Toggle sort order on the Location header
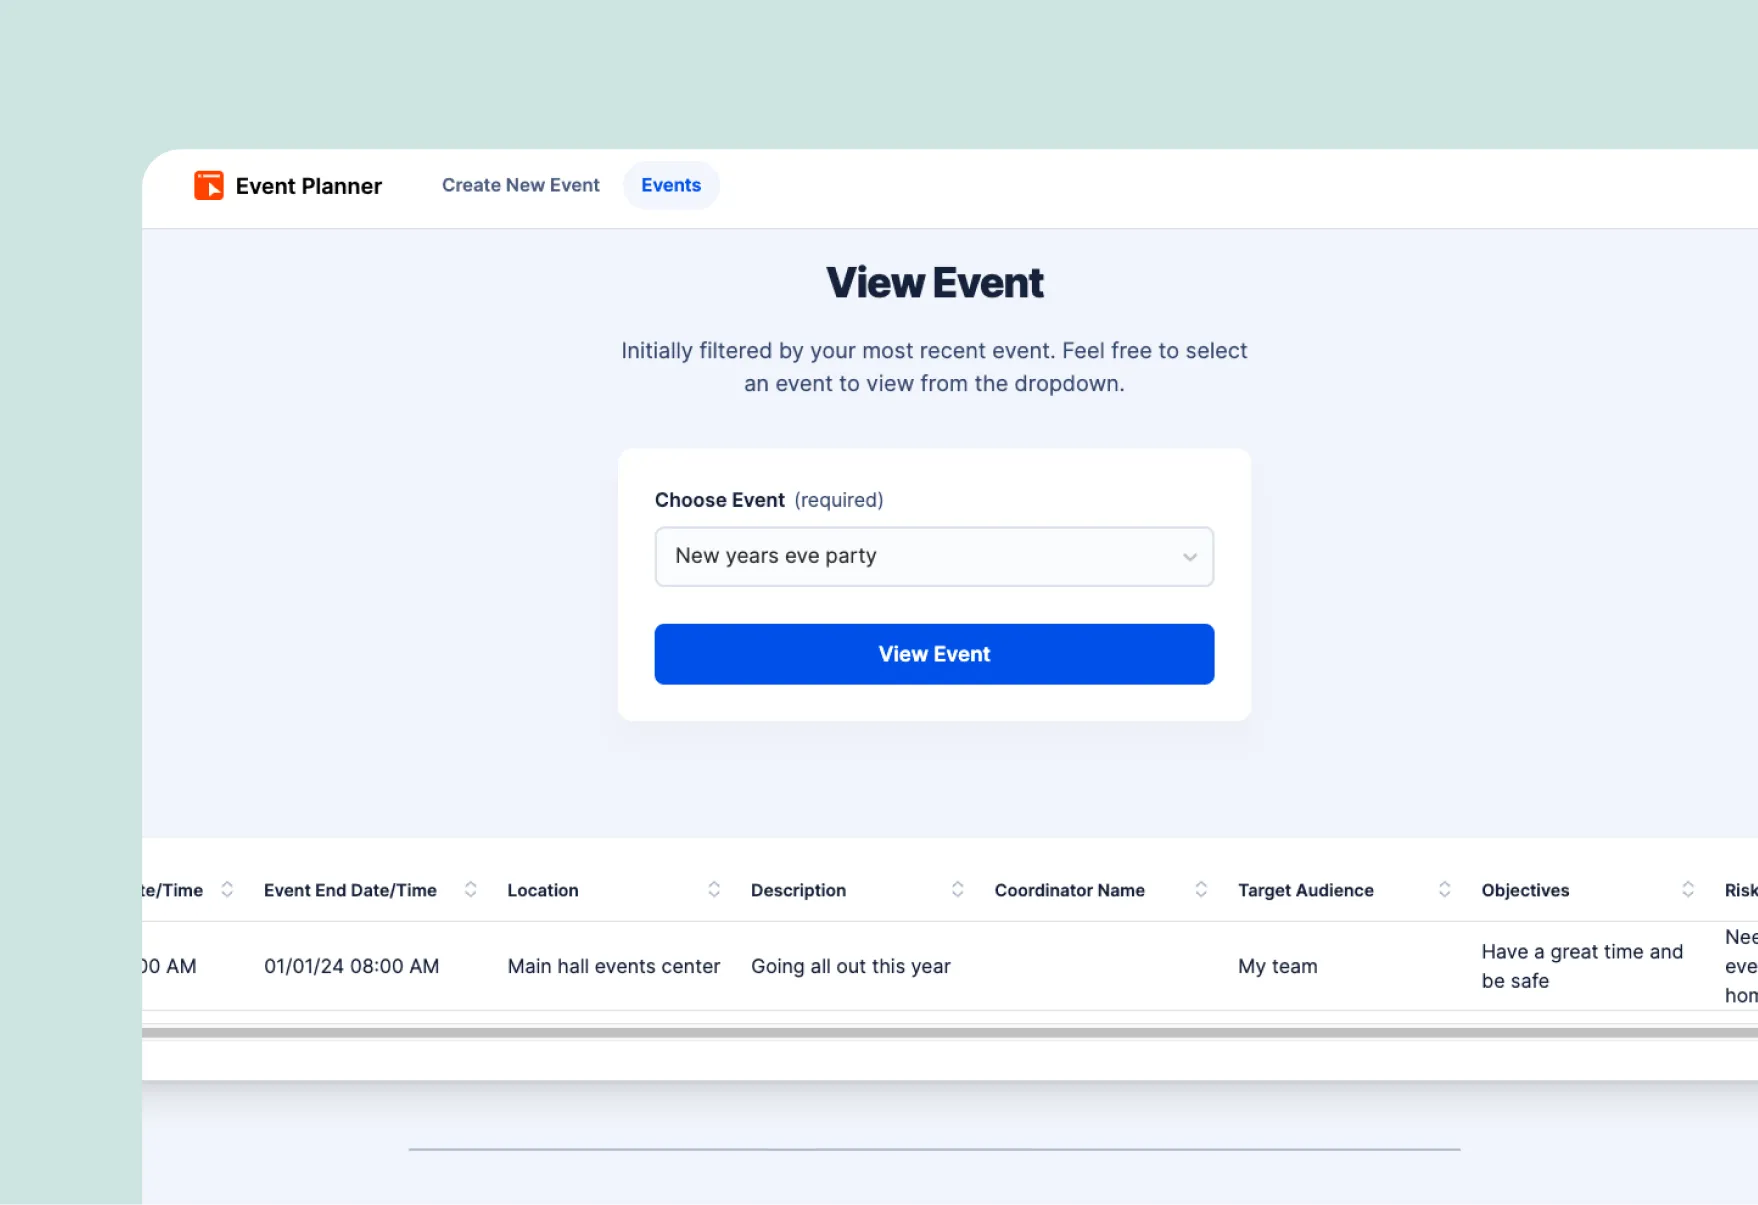This screenshot has width=1758, height=1205. coord(714,889)
